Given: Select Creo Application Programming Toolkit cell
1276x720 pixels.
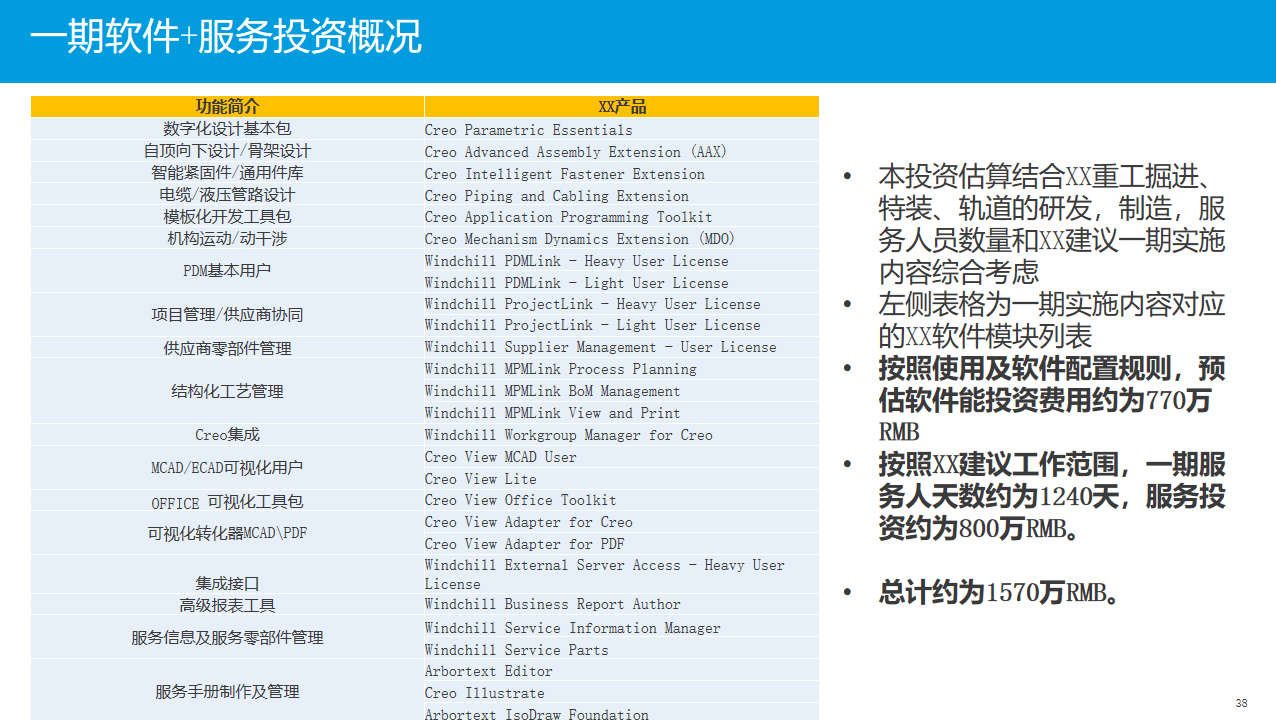Looking at the screenshot, I should pos(621,217).
